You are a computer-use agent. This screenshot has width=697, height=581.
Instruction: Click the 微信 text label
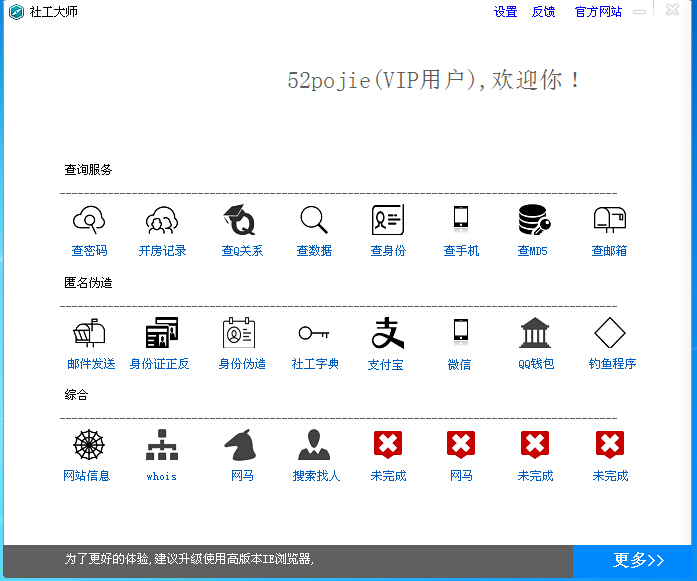click(459, 365)
